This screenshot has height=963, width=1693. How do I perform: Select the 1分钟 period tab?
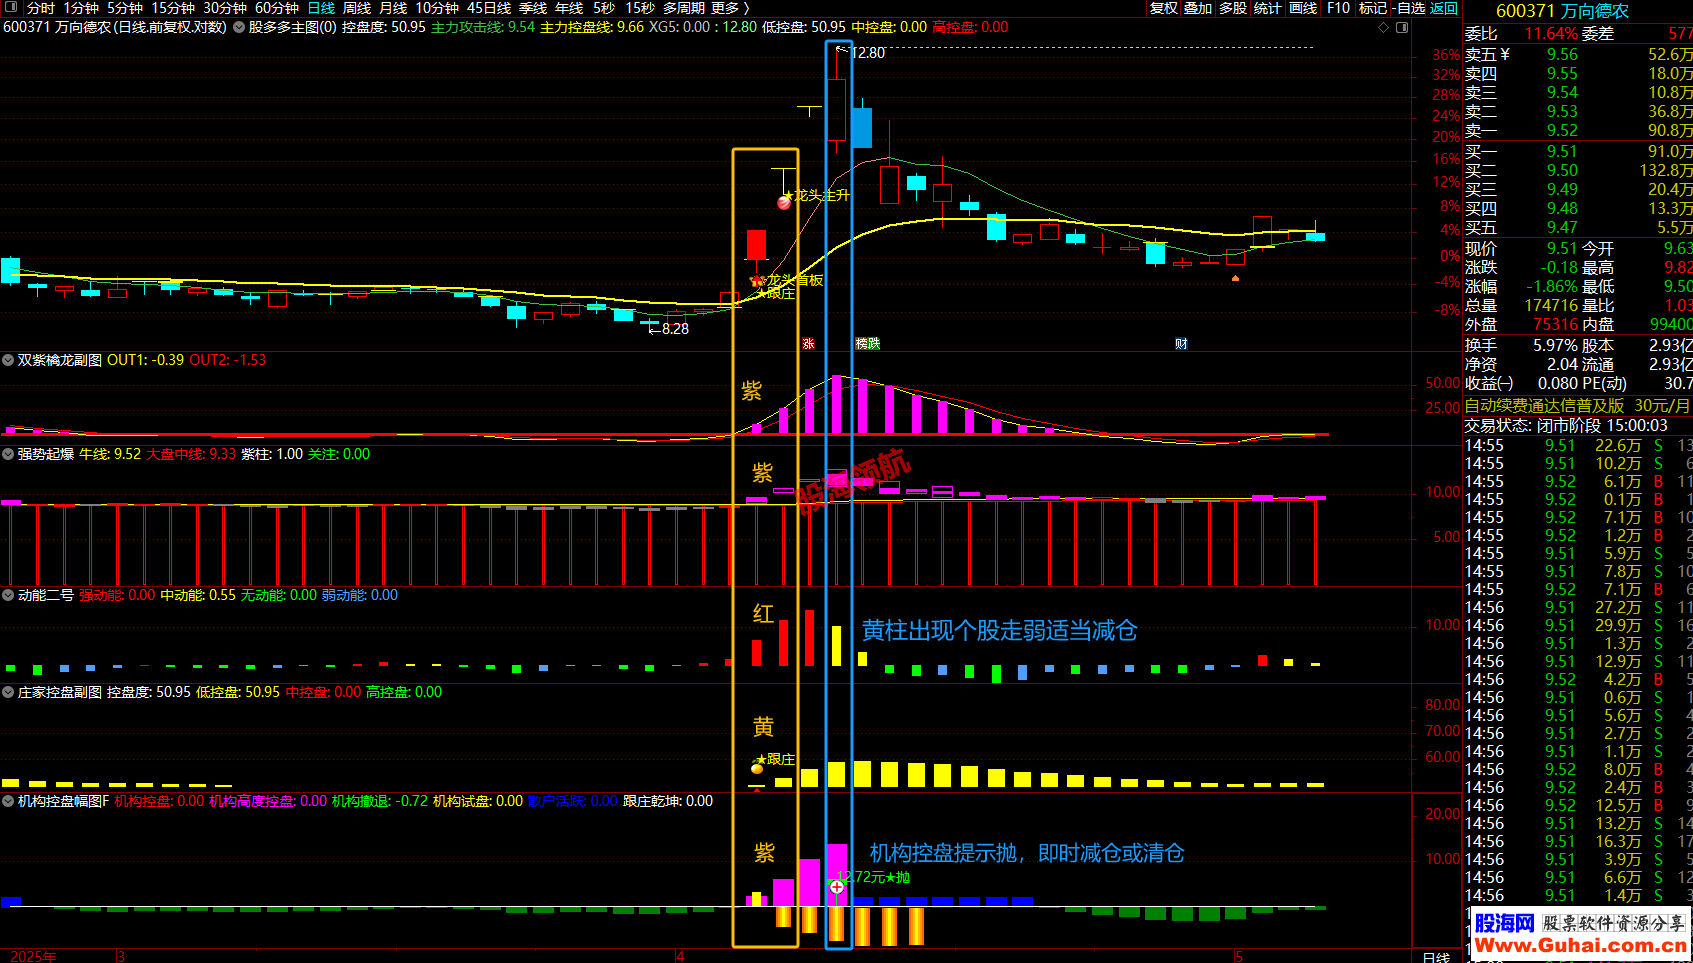pos(81,8)
